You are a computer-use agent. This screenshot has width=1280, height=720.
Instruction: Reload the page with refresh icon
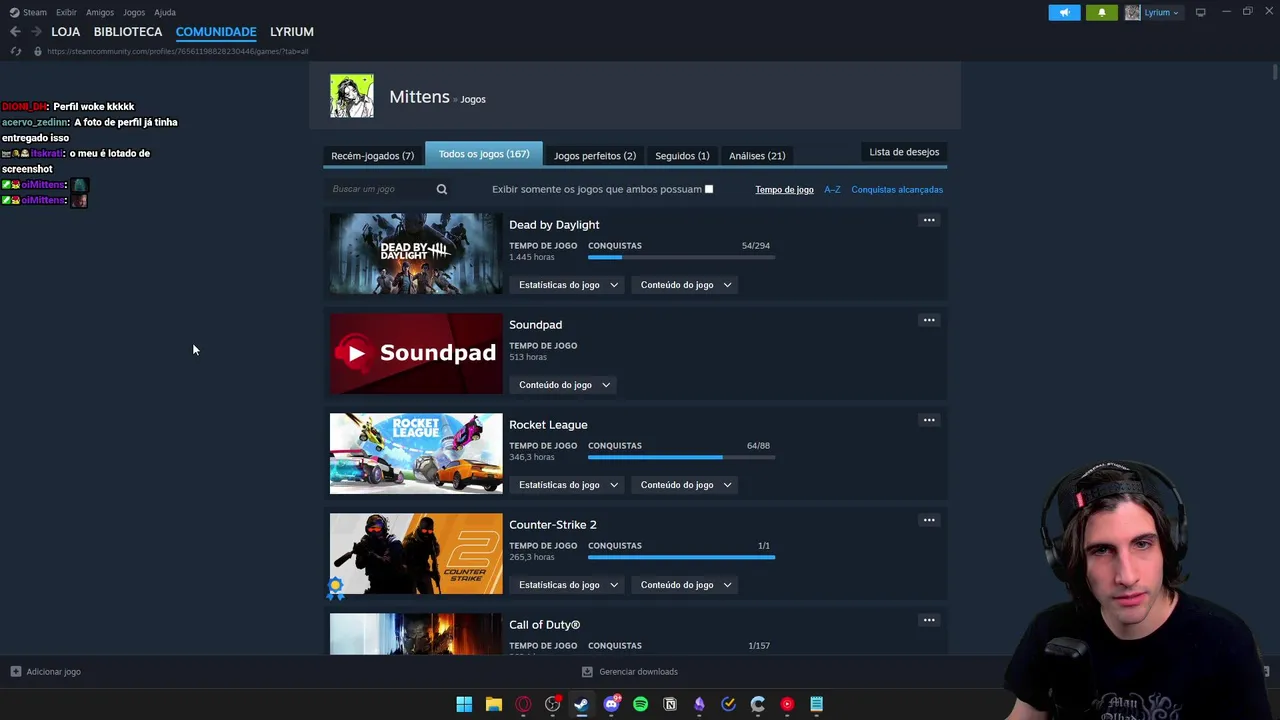coord(16,51)
